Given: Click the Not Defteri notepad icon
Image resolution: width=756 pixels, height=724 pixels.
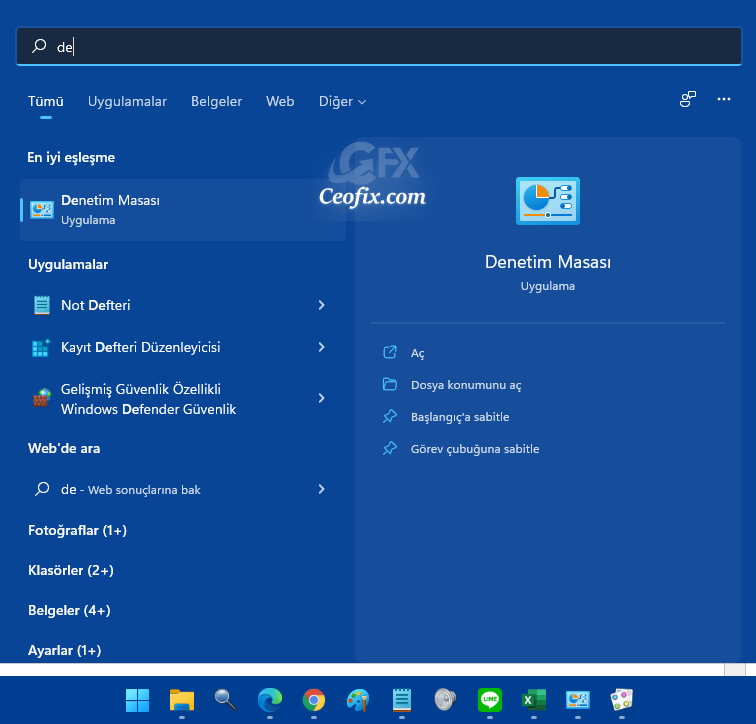Looking at the screenshot, I should coord(42,305).
